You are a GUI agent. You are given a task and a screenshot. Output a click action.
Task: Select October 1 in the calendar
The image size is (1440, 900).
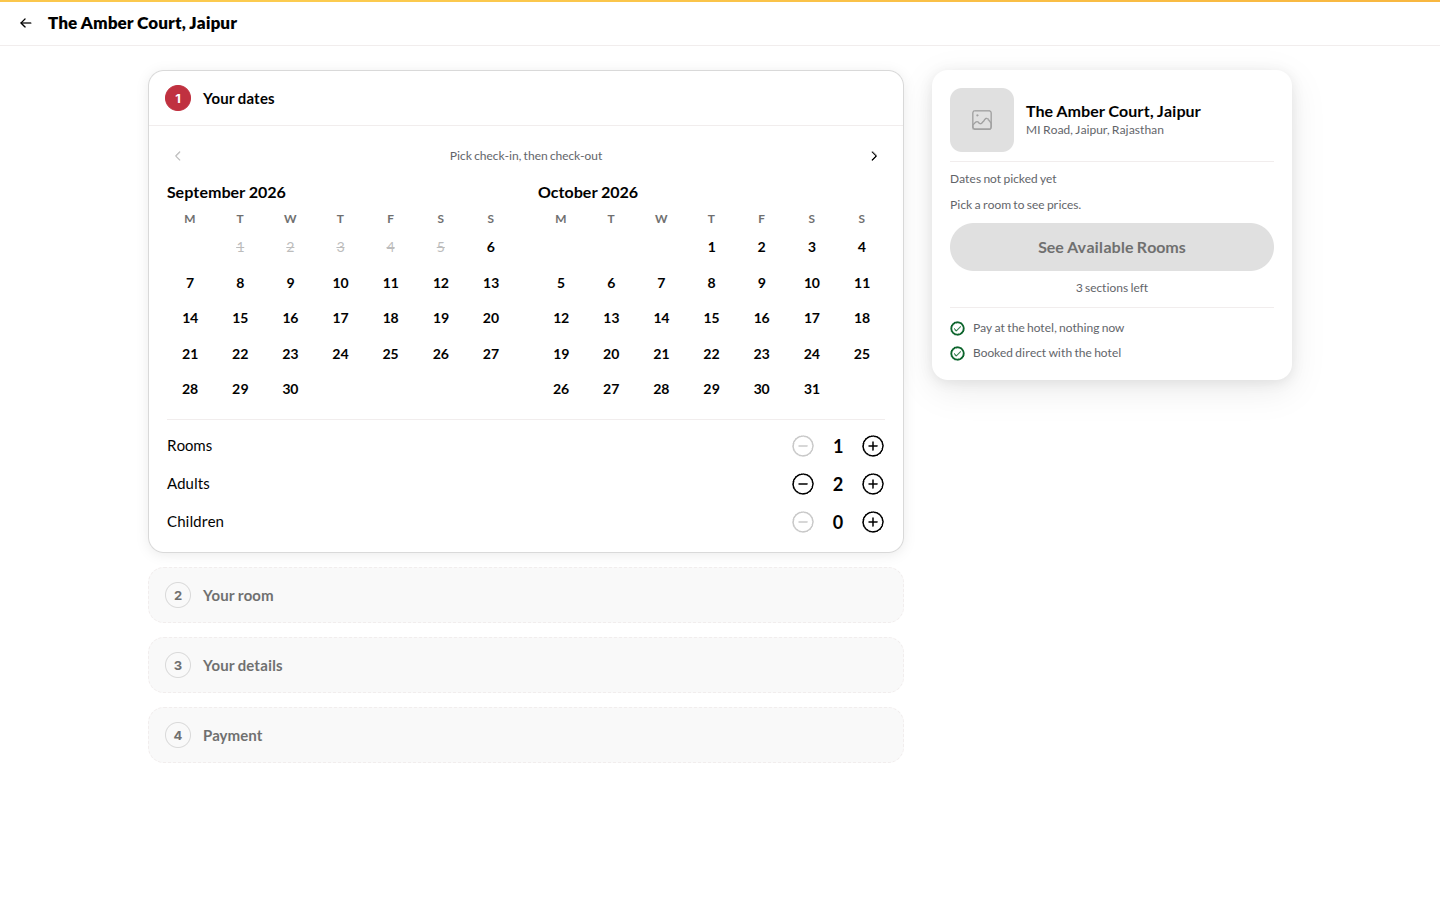tap(711, 247)
